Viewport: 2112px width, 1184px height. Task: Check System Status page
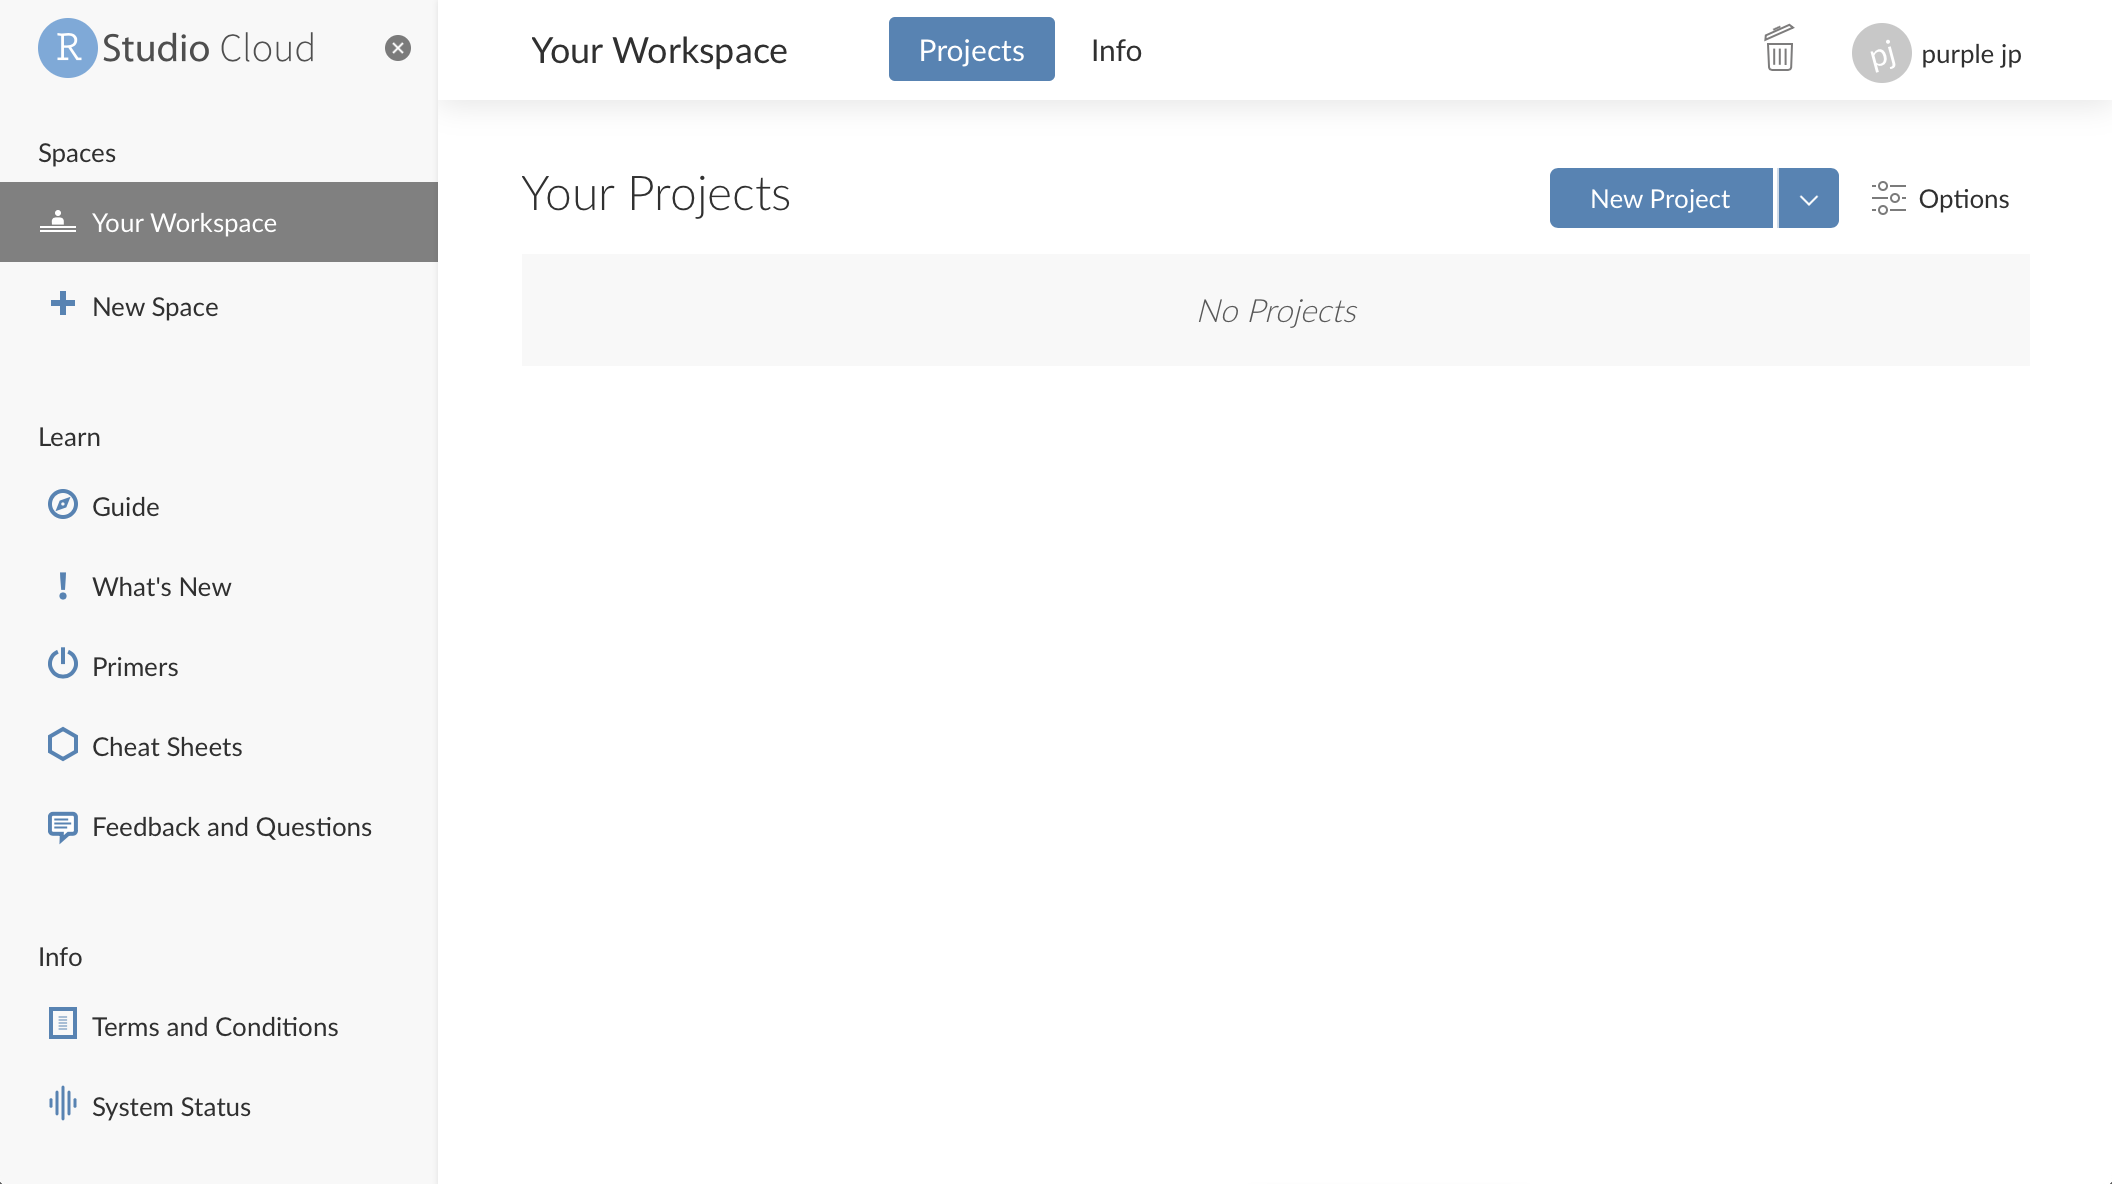171,1104
